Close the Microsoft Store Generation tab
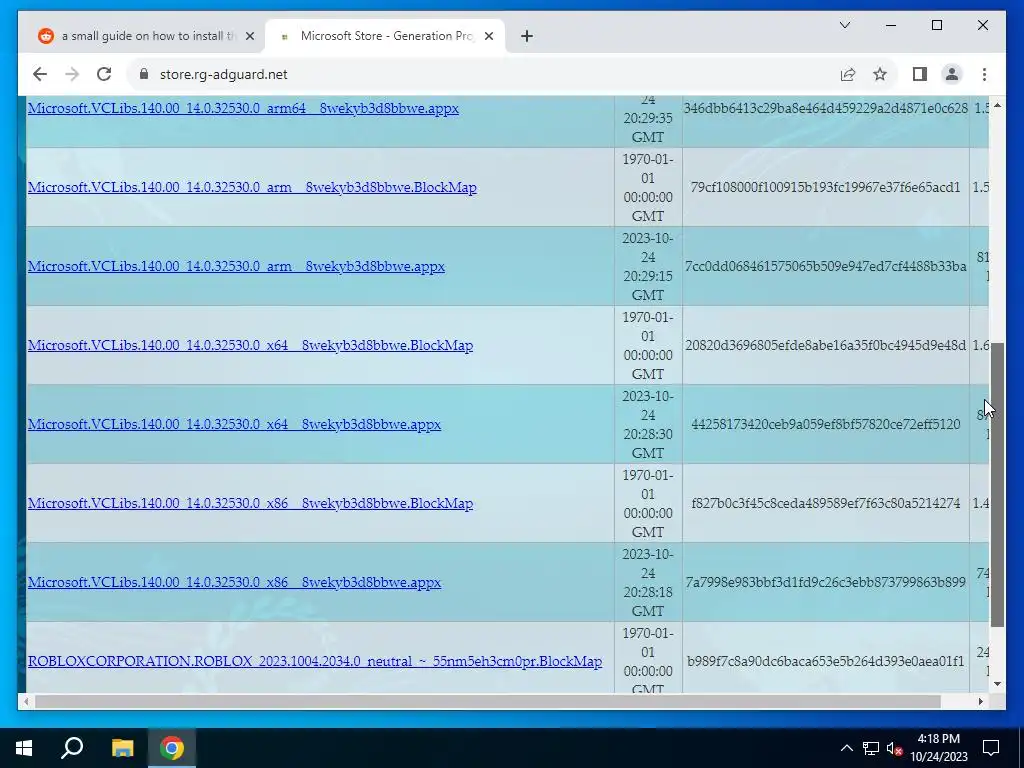The image size is (1024, 768). click(488, 37)
